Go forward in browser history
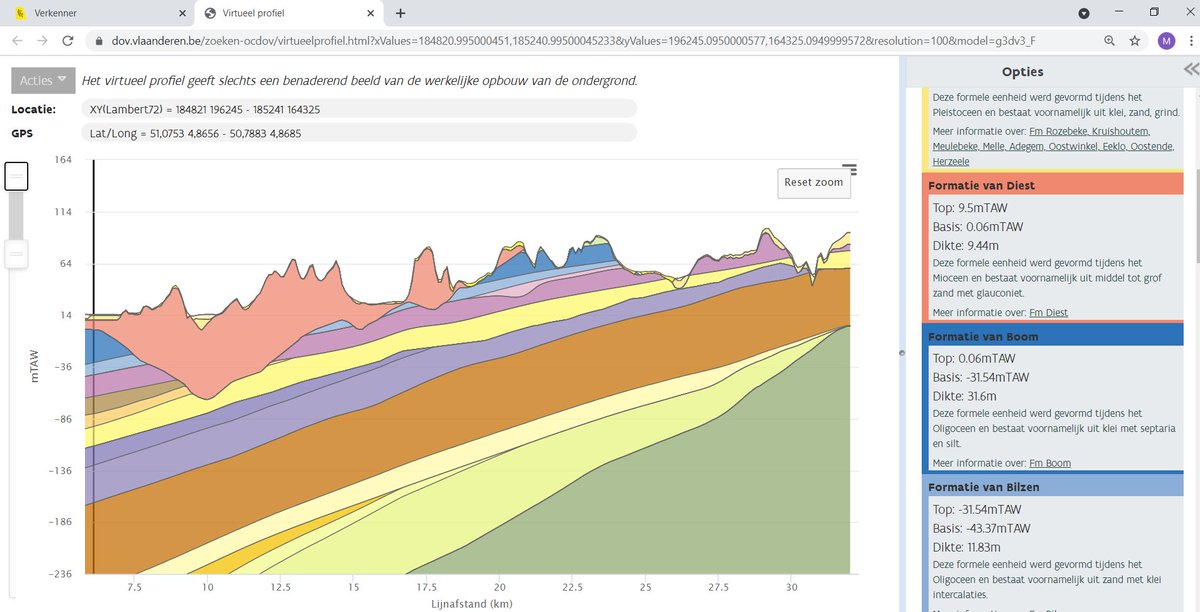 point(42,41)
